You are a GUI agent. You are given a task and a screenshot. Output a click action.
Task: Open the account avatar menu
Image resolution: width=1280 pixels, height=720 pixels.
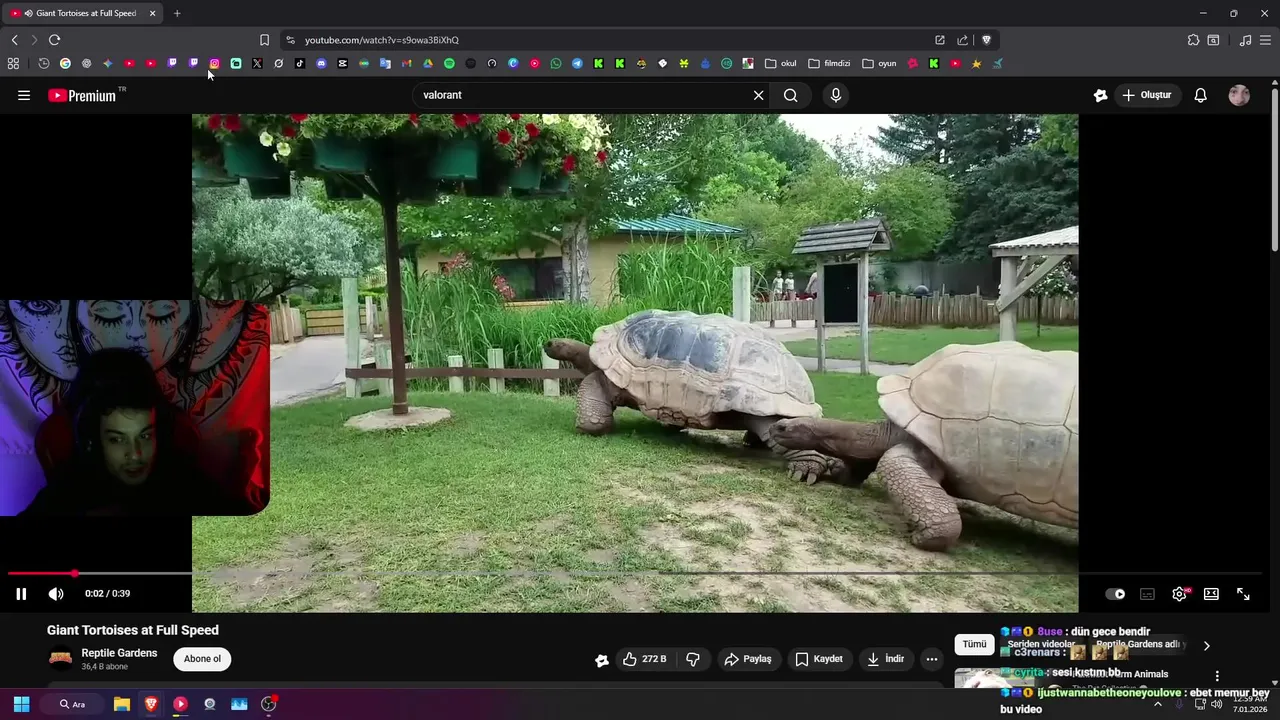[x=1239, y=95]
